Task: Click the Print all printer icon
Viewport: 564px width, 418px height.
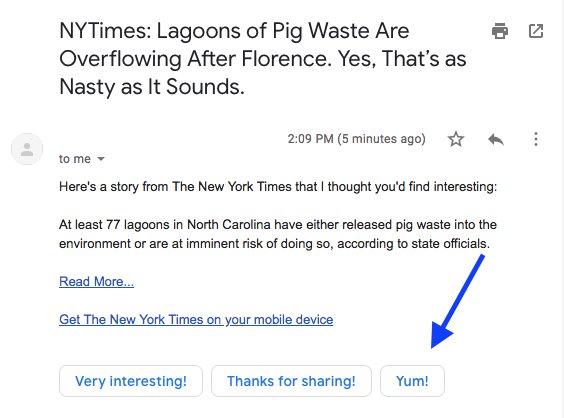Action: [x=500, y=31]
